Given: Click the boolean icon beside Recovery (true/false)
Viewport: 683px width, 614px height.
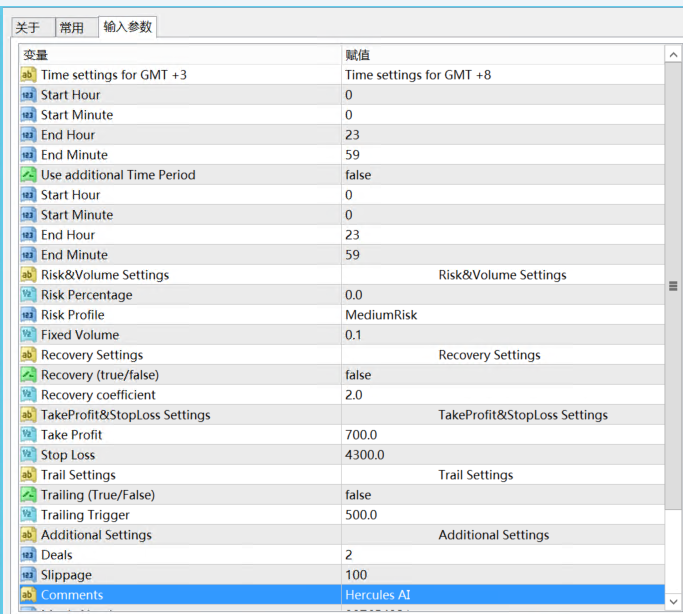Looking at the screenshot, I should (x=28, y=375).
